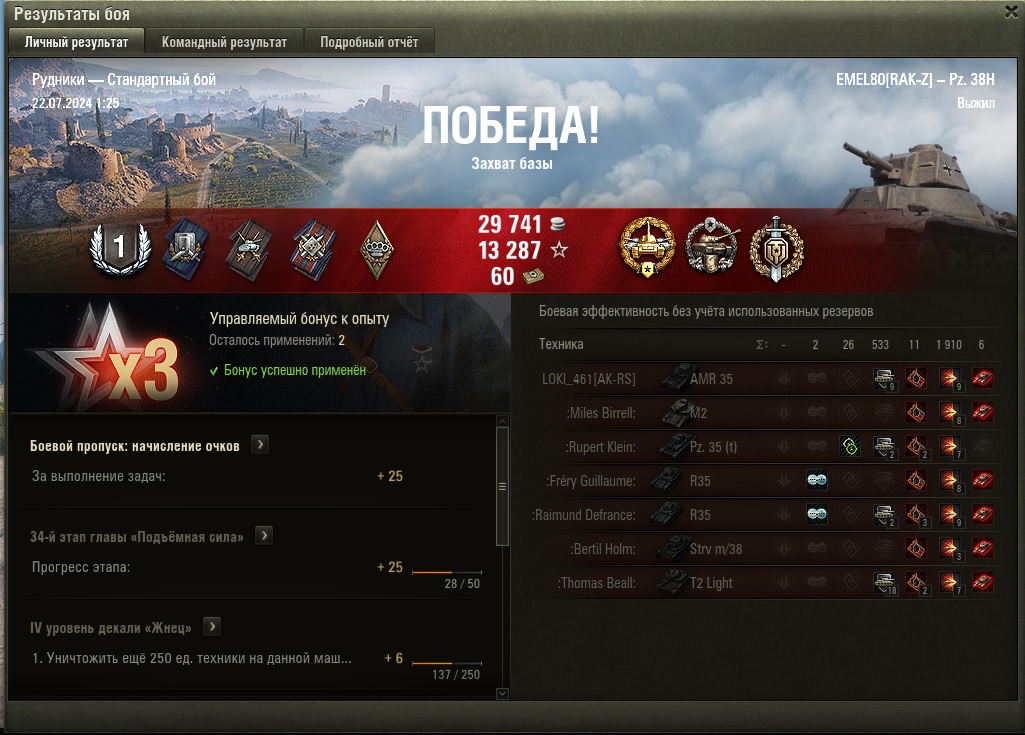Image resolution: width=1025 pixels, height=735 pixels.
Task: Expand the 34-й этап главы section
Action: (x=264, y=536)
